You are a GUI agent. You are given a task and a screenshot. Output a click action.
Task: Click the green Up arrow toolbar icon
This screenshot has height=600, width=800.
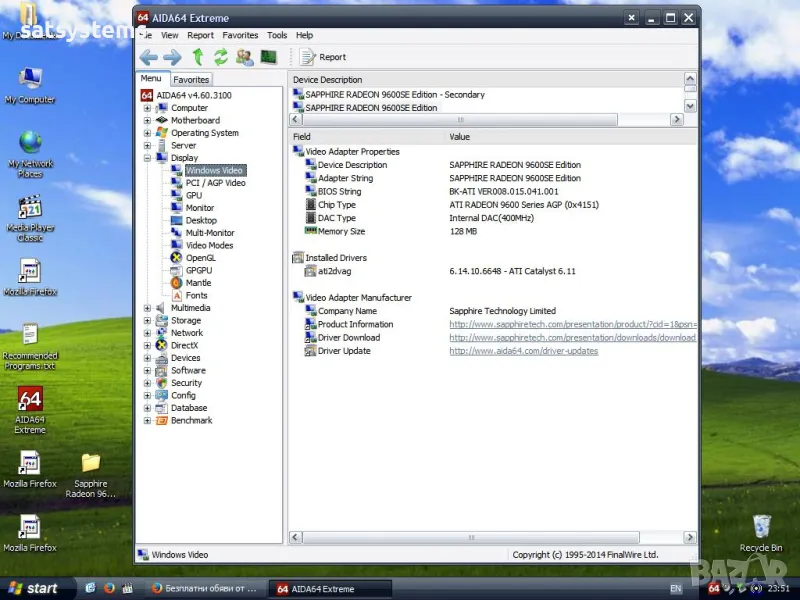click(198, 57)
